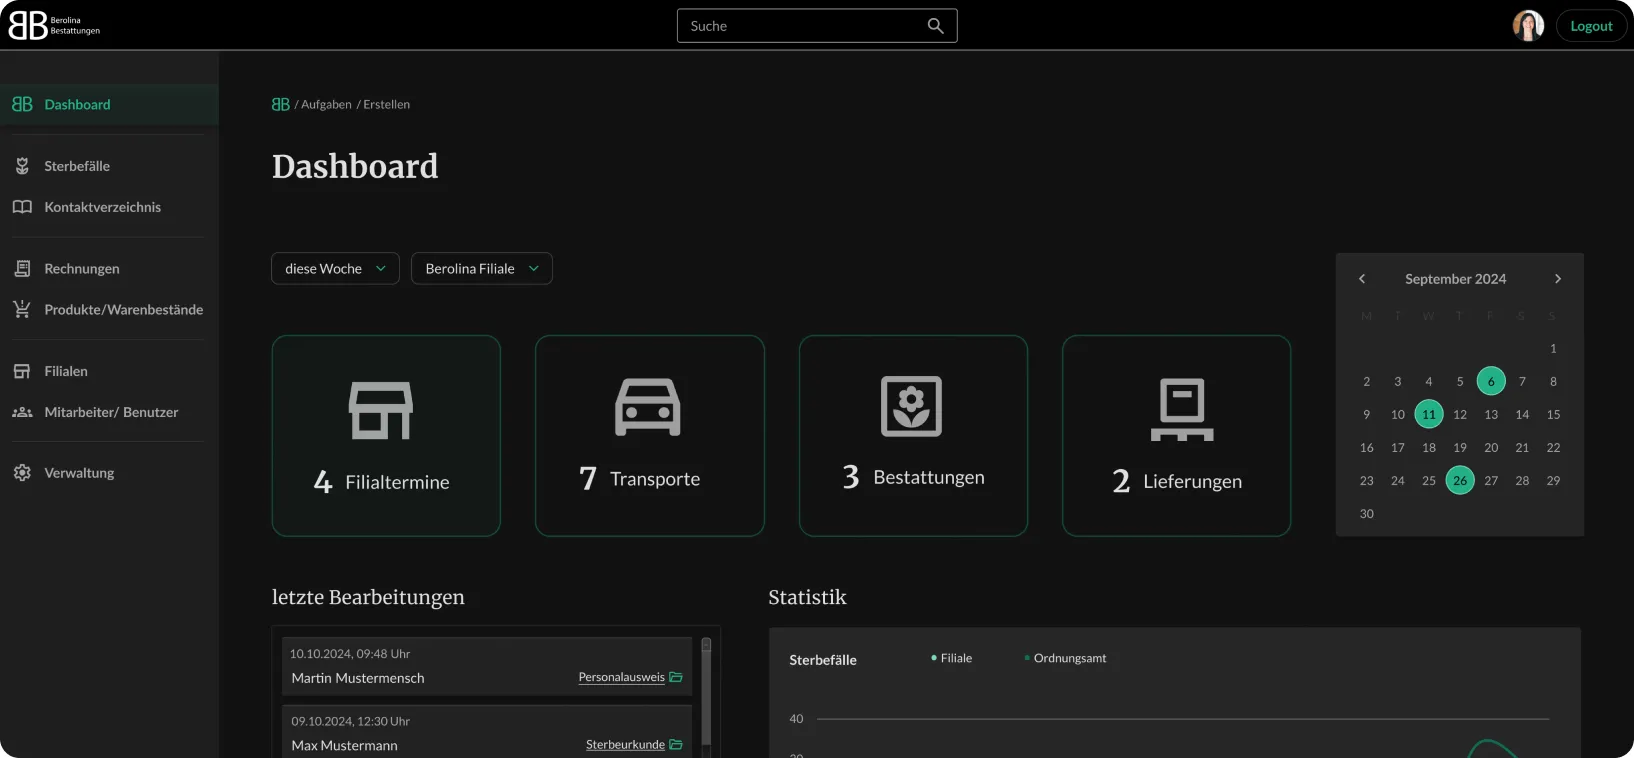Click folder icon next to Personalausweis
This screenshot has height=758, width=1634.
point(676,677)
